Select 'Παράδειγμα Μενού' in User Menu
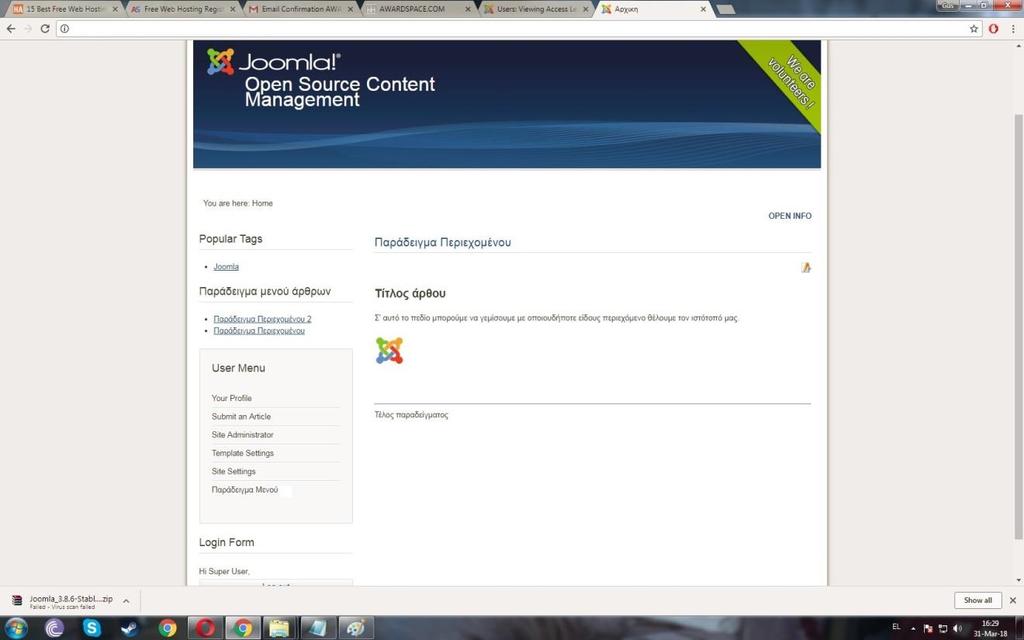1024x640 pixels. click(x=245, y=489)
